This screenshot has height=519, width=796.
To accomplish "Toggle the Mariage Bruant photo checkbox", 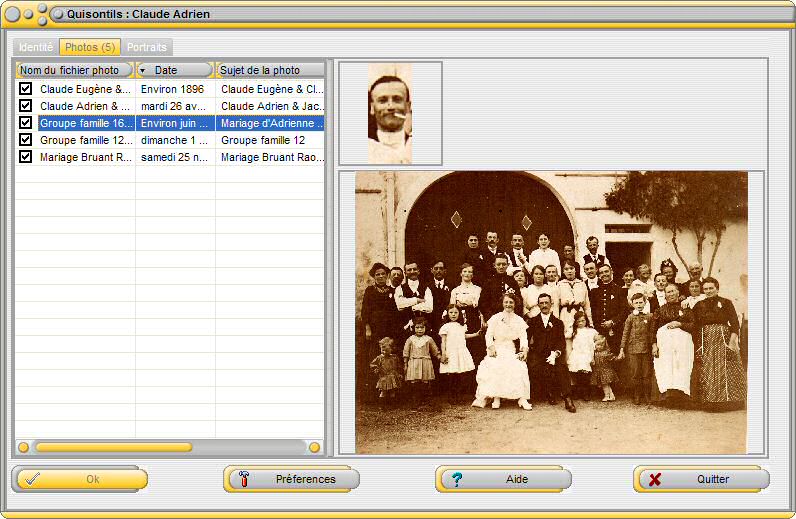I will (26, 157).
